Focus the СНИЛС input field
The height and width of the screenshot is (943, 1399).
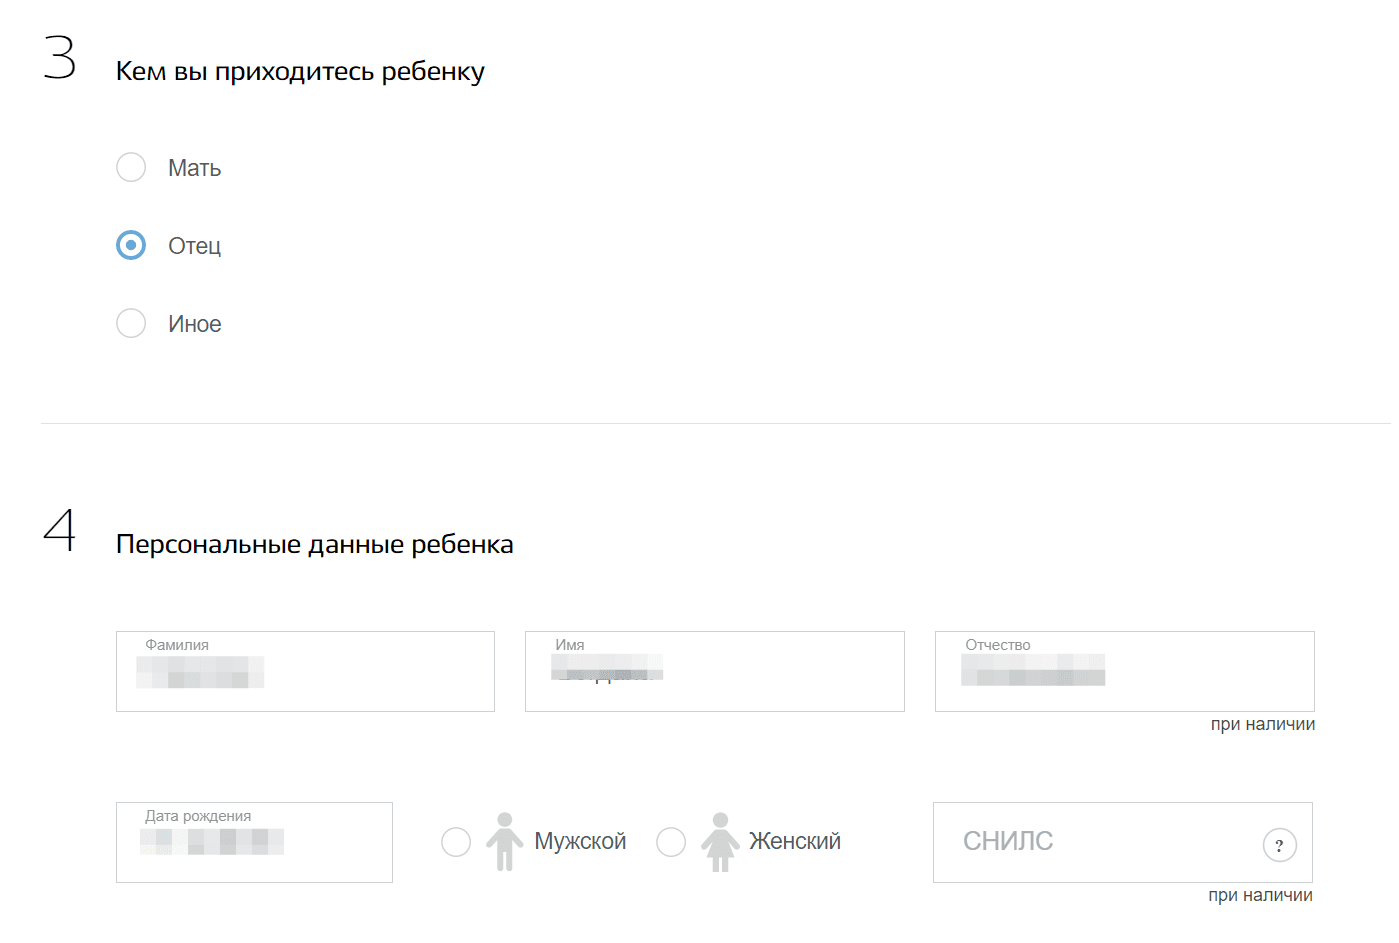pyautogui.click(x=1090, y=842)
